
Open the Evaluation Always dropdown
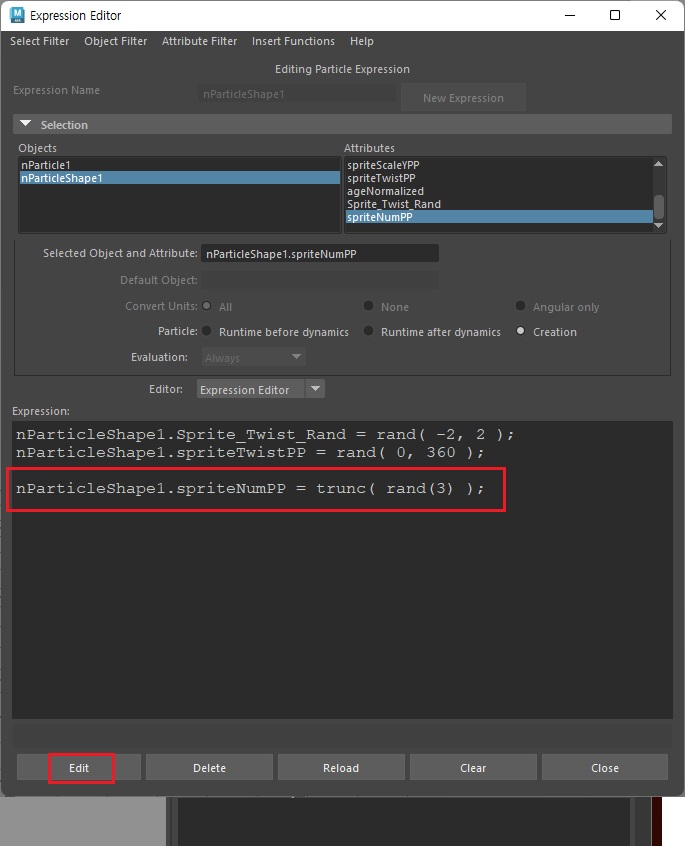click(x=254, y=357)
